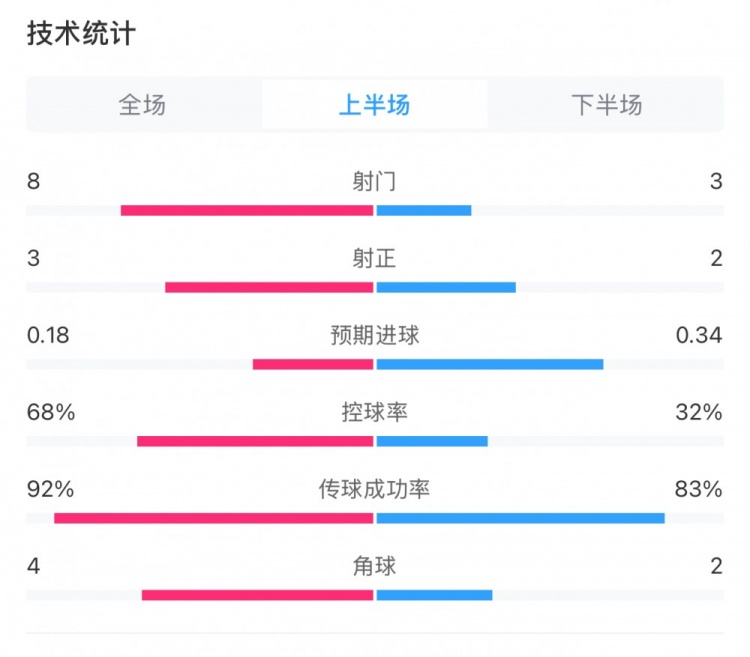750x657 pixels.
Task: Select the 射正 stat label
Action: tap(374, 259)
